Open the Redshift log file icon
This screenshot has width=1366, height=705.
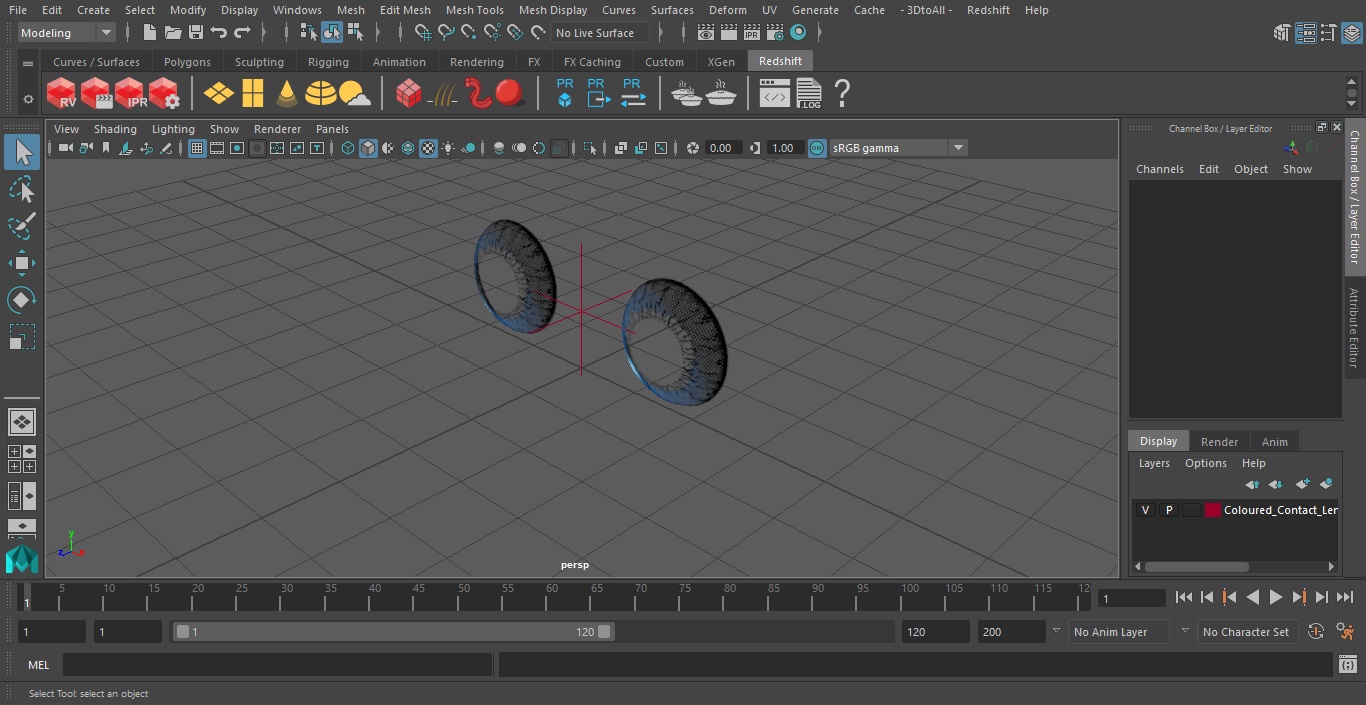tap(809, 94)
